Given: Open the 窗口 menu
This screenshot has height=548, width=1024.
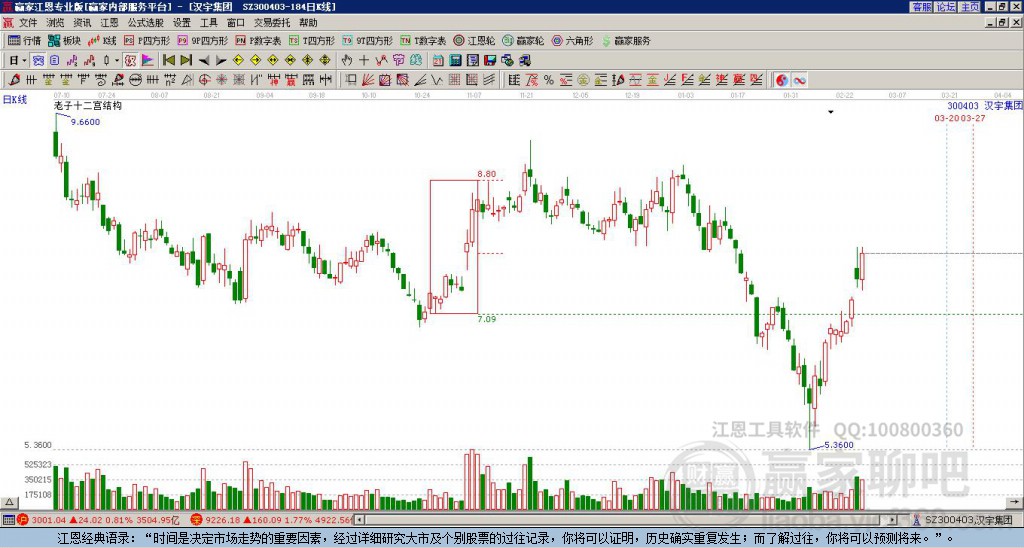Looking at the screenshot, I should tap(236, 23).
